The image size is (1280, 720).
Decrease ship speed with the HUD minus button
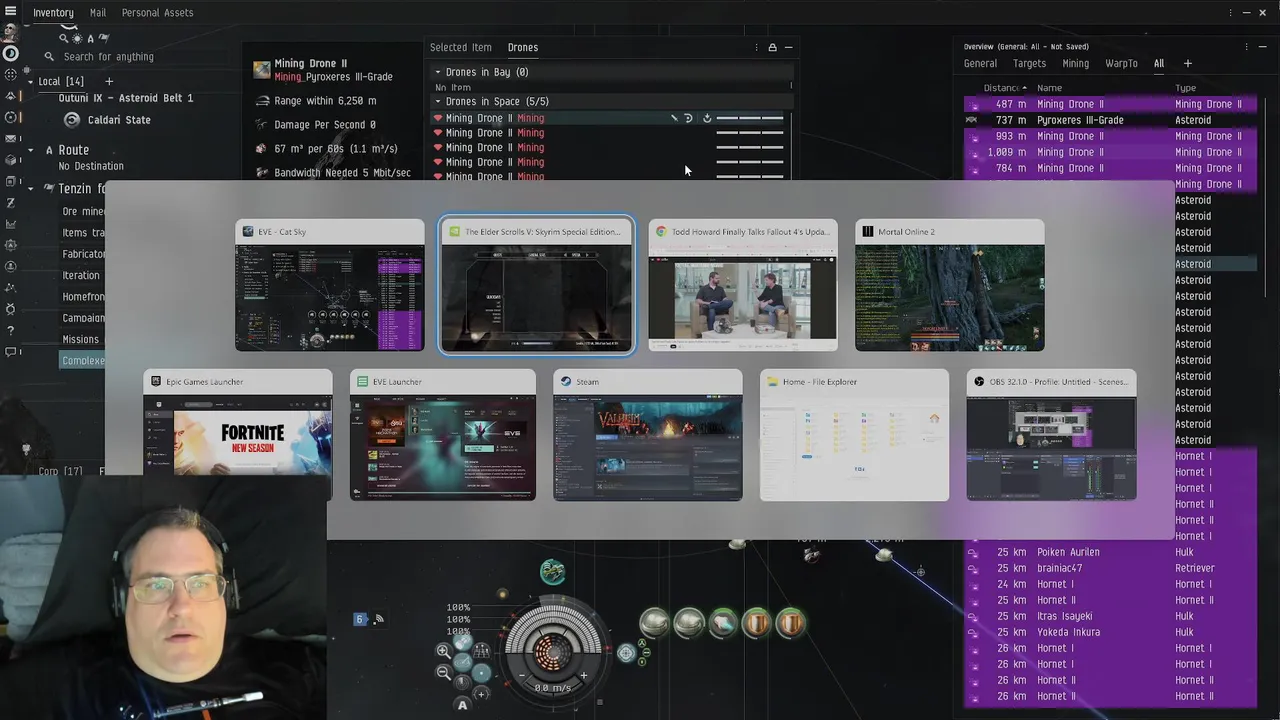522,676
